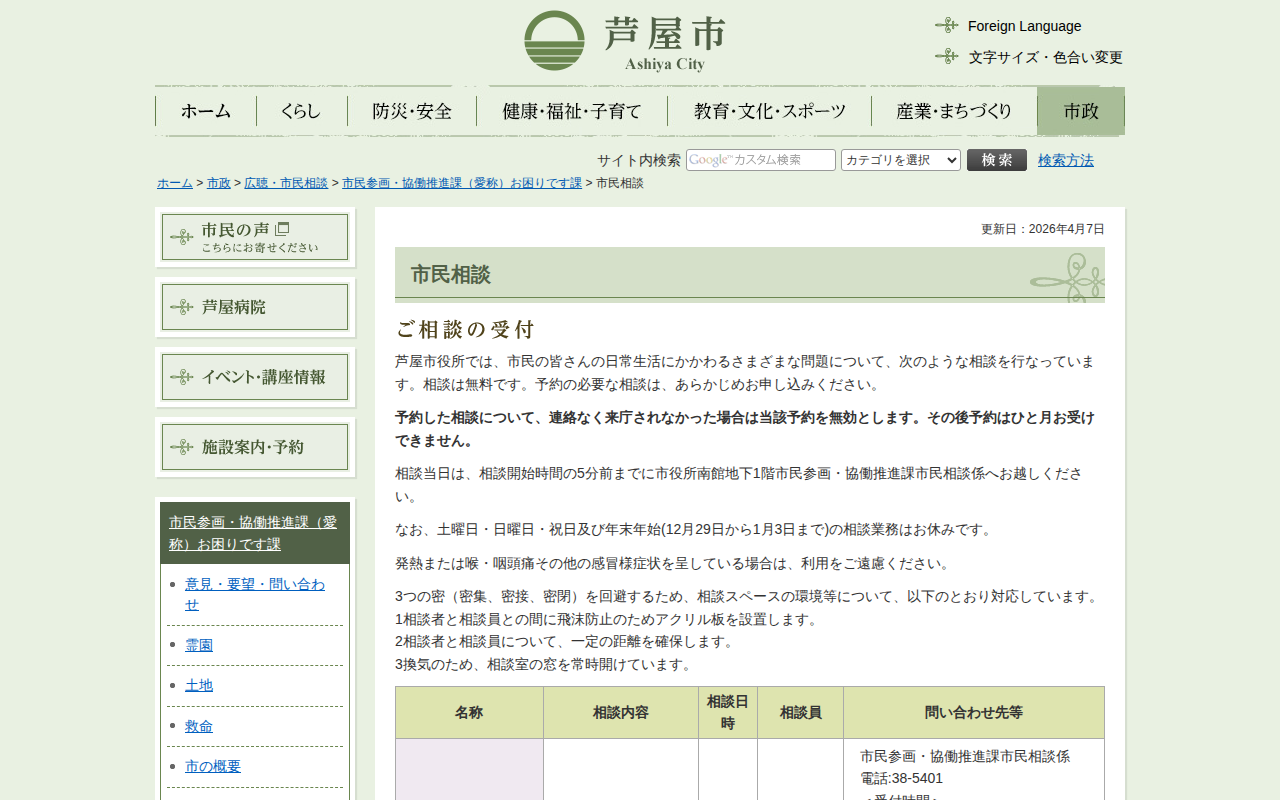1280x800 pixels.
Task: Open the 施設案内・予約 banner
Action: 255,447
